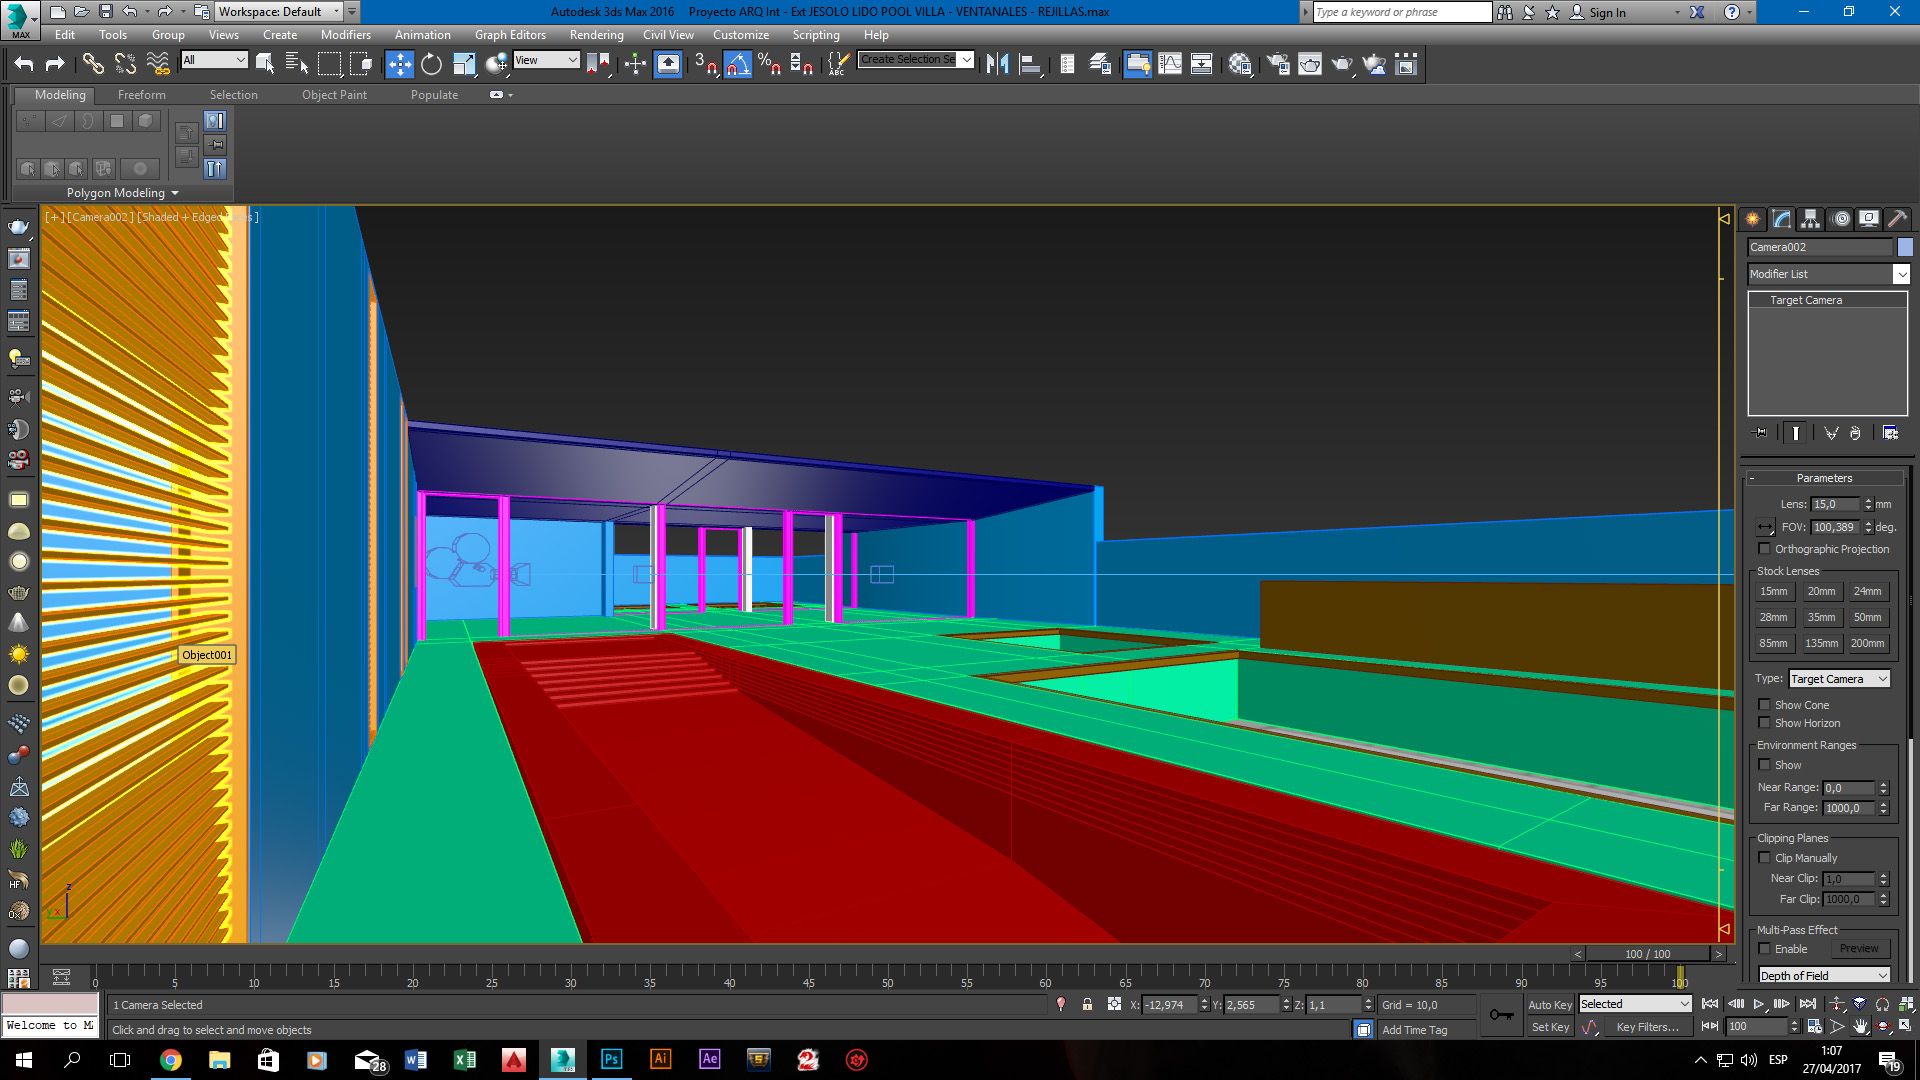The height and width of the screenshot is (1080, 1920).
Task: Select the Depth of Field dropdown
Action: [x=1825, y=975]
